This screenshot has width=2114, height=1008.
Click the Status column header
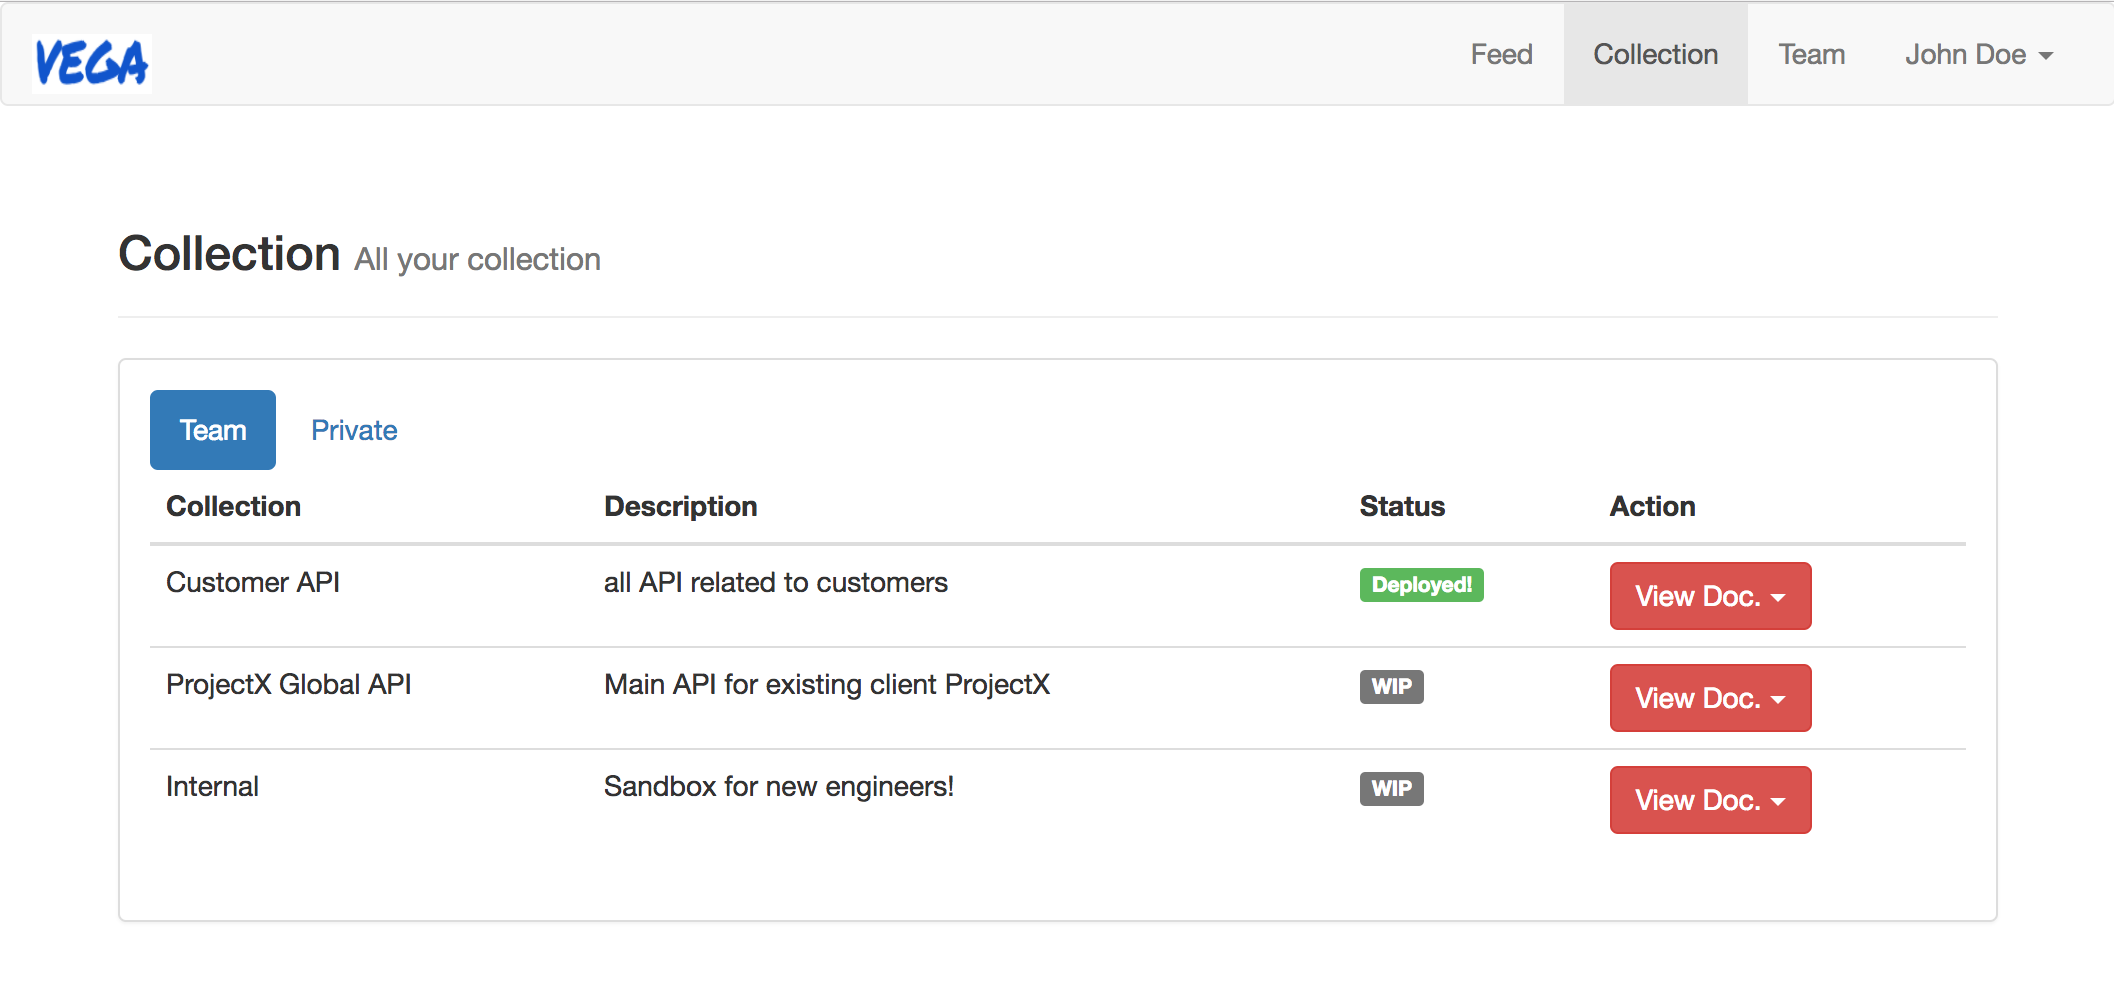1402,507
